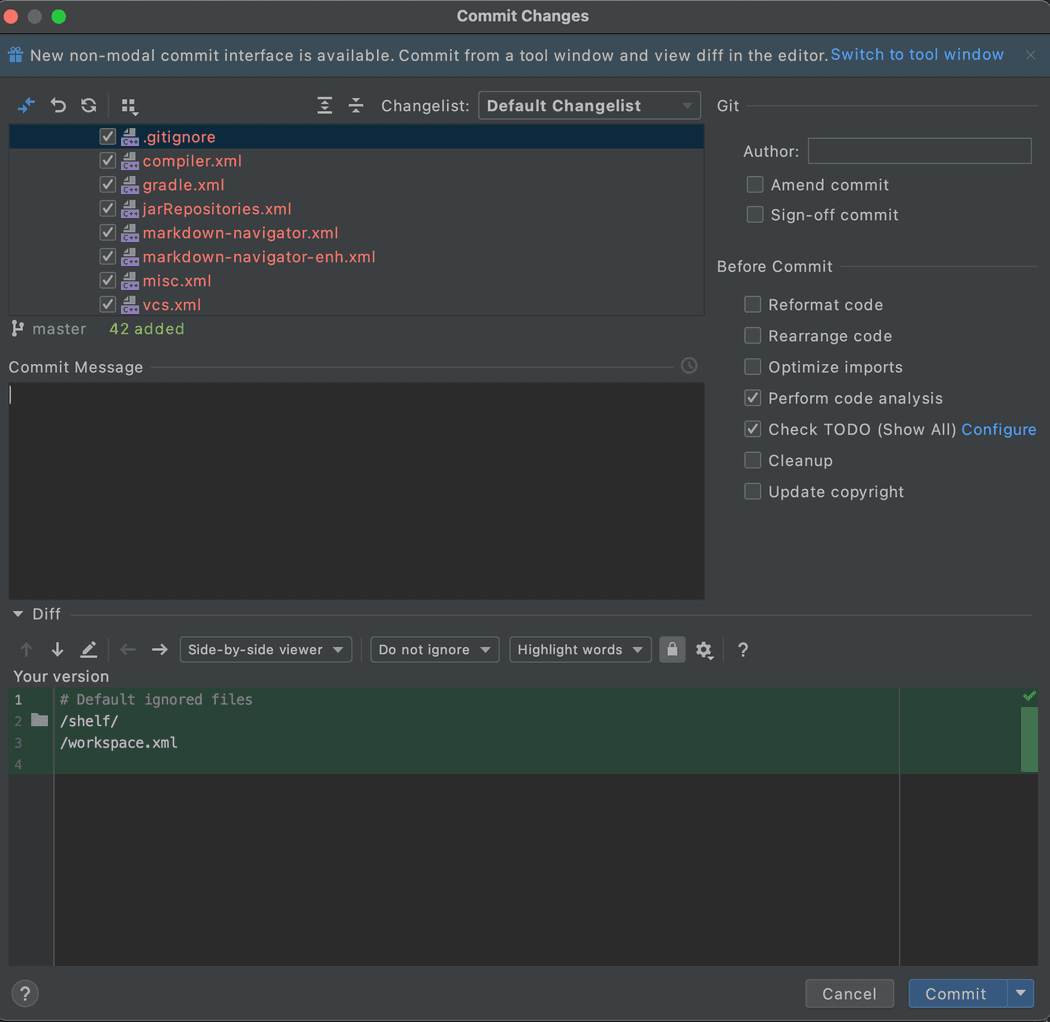Screen dimensions: 1050x1022
Task: Collapse all changed files
Action: [x=356, y=105]
